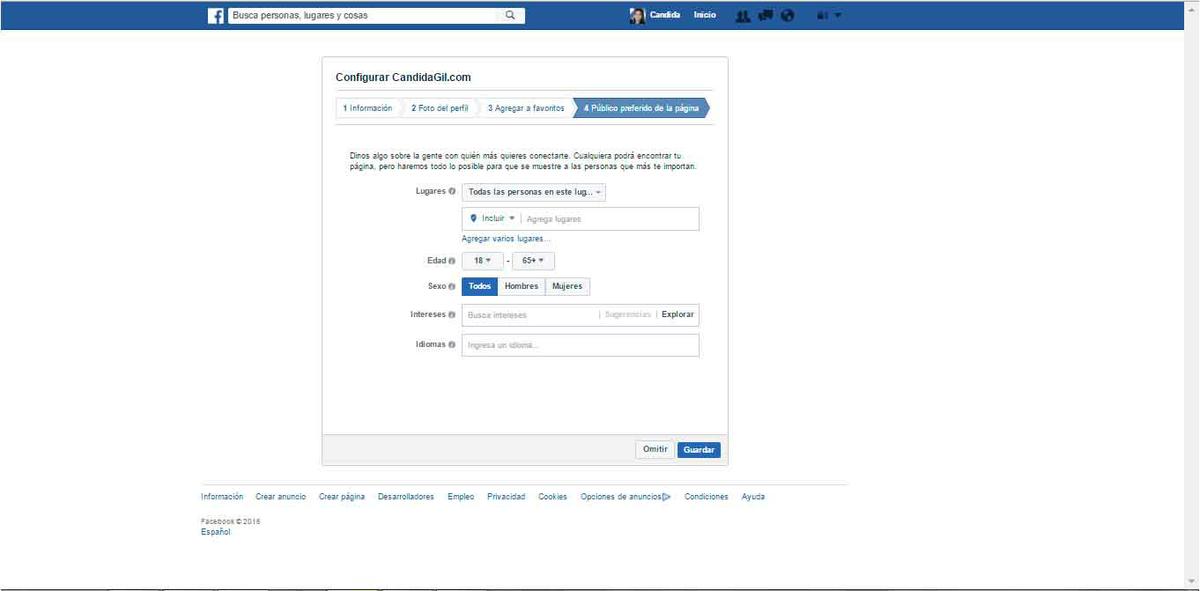Click the info icon next to Lugares
This screenshot has width=1200, height=591.
[x=452, y=192]
